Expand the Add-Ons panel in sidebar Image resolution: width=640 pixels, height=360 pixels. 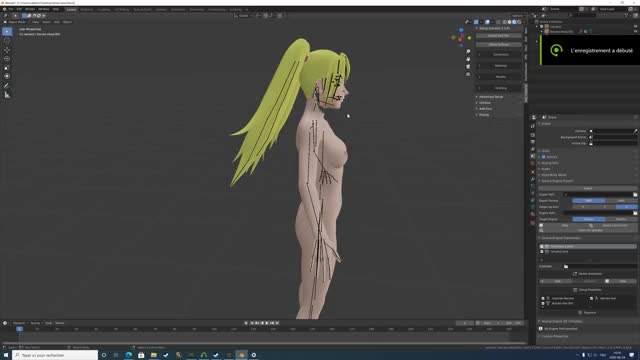click(x=485, y=109)
